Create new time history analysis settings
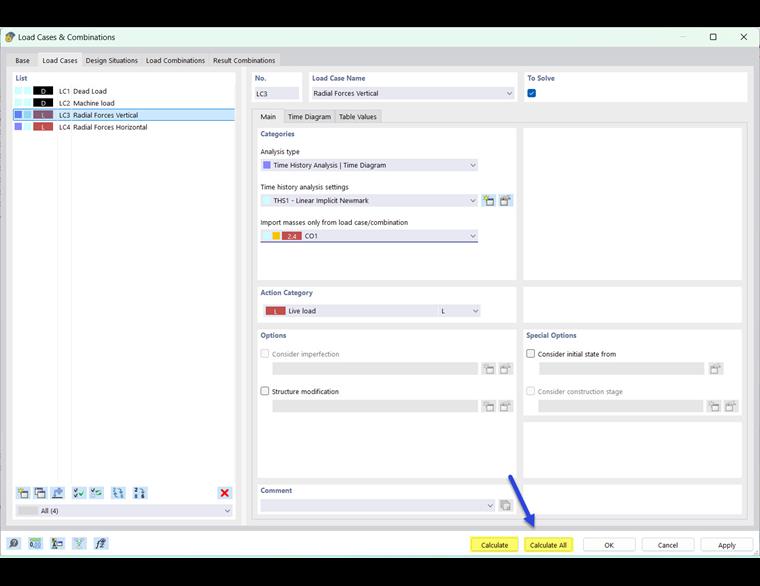The image size is (760, 586). pos(489,201)
